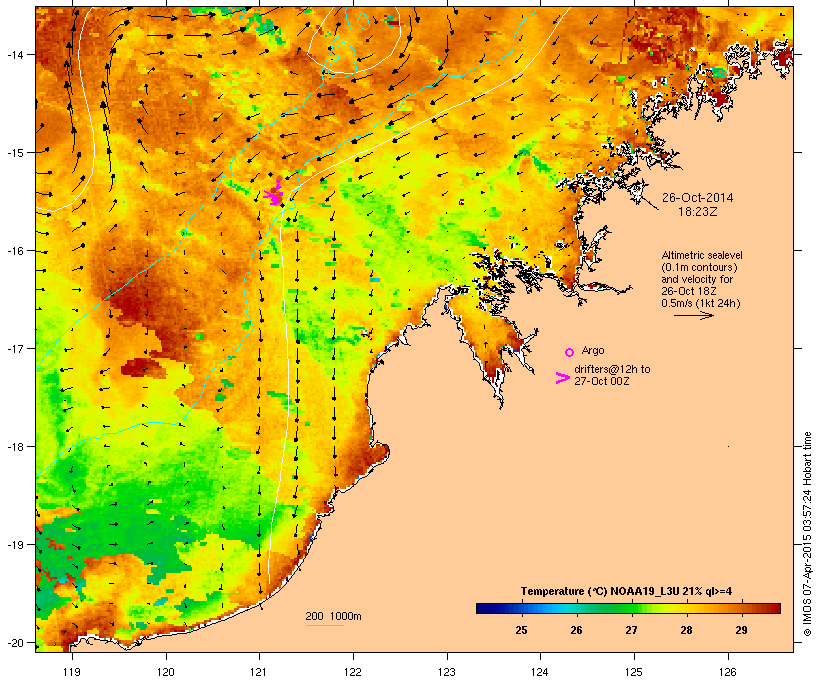
Task: Click longitude label 121
Action: (259, 672)
